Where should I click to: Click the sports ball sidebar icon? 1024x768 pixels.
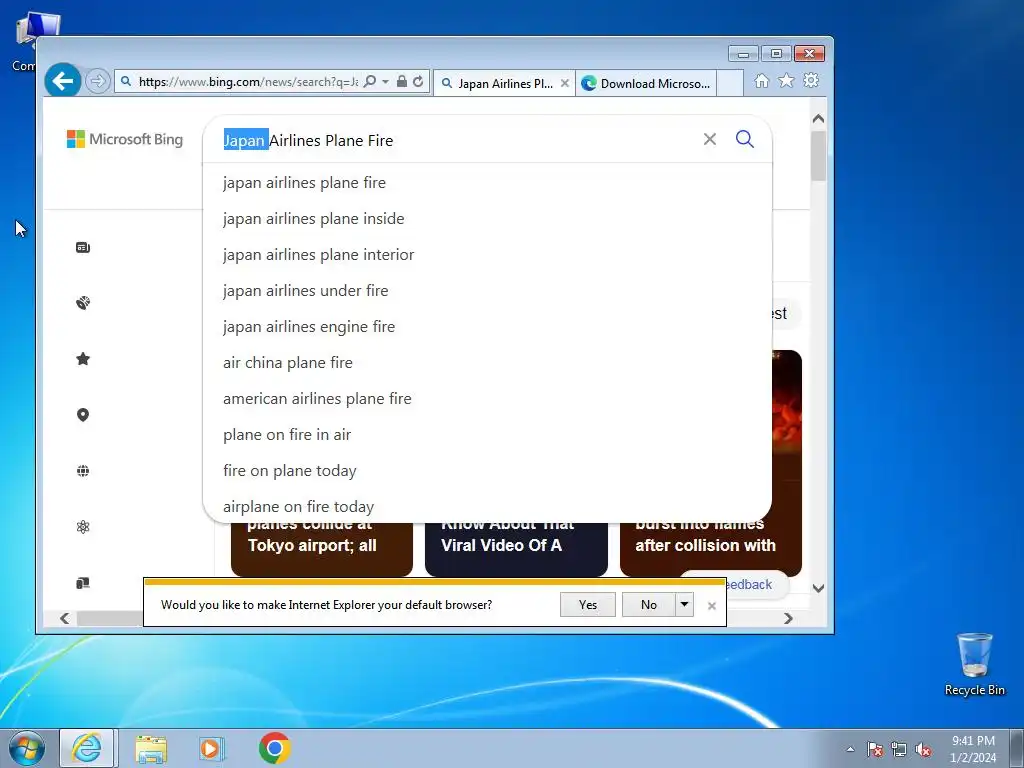click(x=83, y=302)
